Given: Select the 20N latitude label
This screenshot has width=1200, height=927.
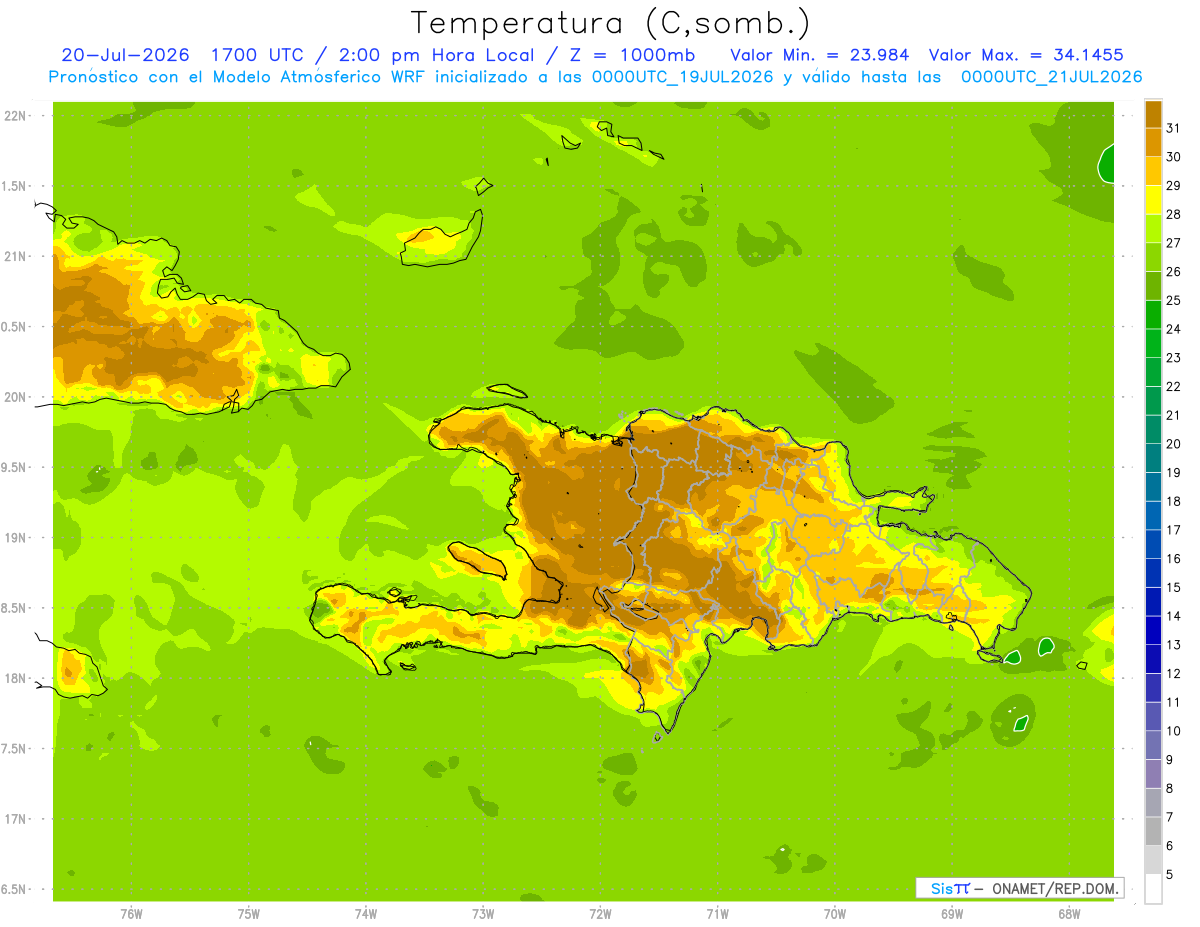Looking at the screenshot, I should 14,397.
